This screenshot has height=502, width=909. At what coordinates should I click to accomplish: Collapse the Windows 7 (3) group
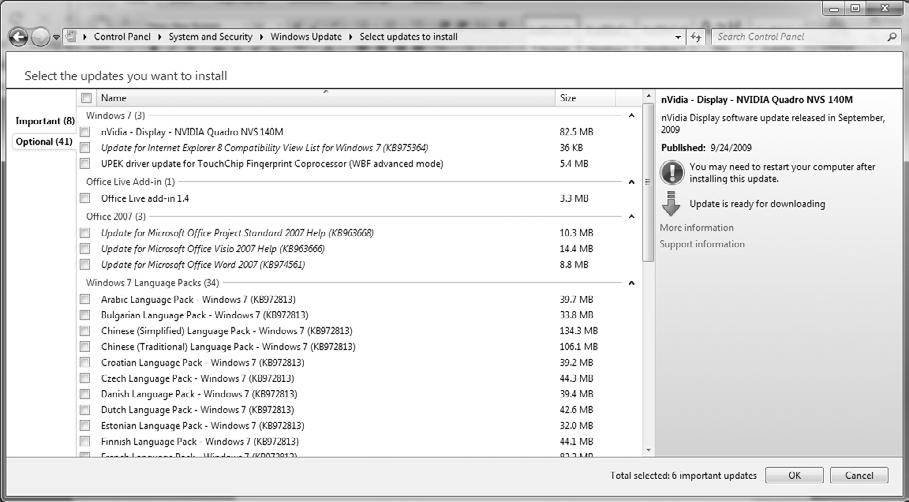pos(631,115)
